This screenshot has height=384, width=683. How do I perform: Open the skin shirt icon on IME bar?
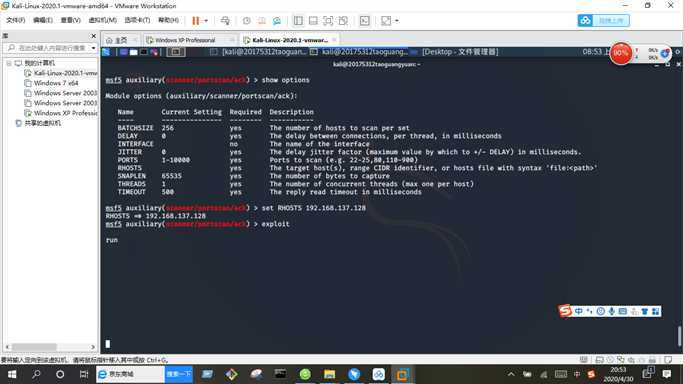click(x=645, y=311)
